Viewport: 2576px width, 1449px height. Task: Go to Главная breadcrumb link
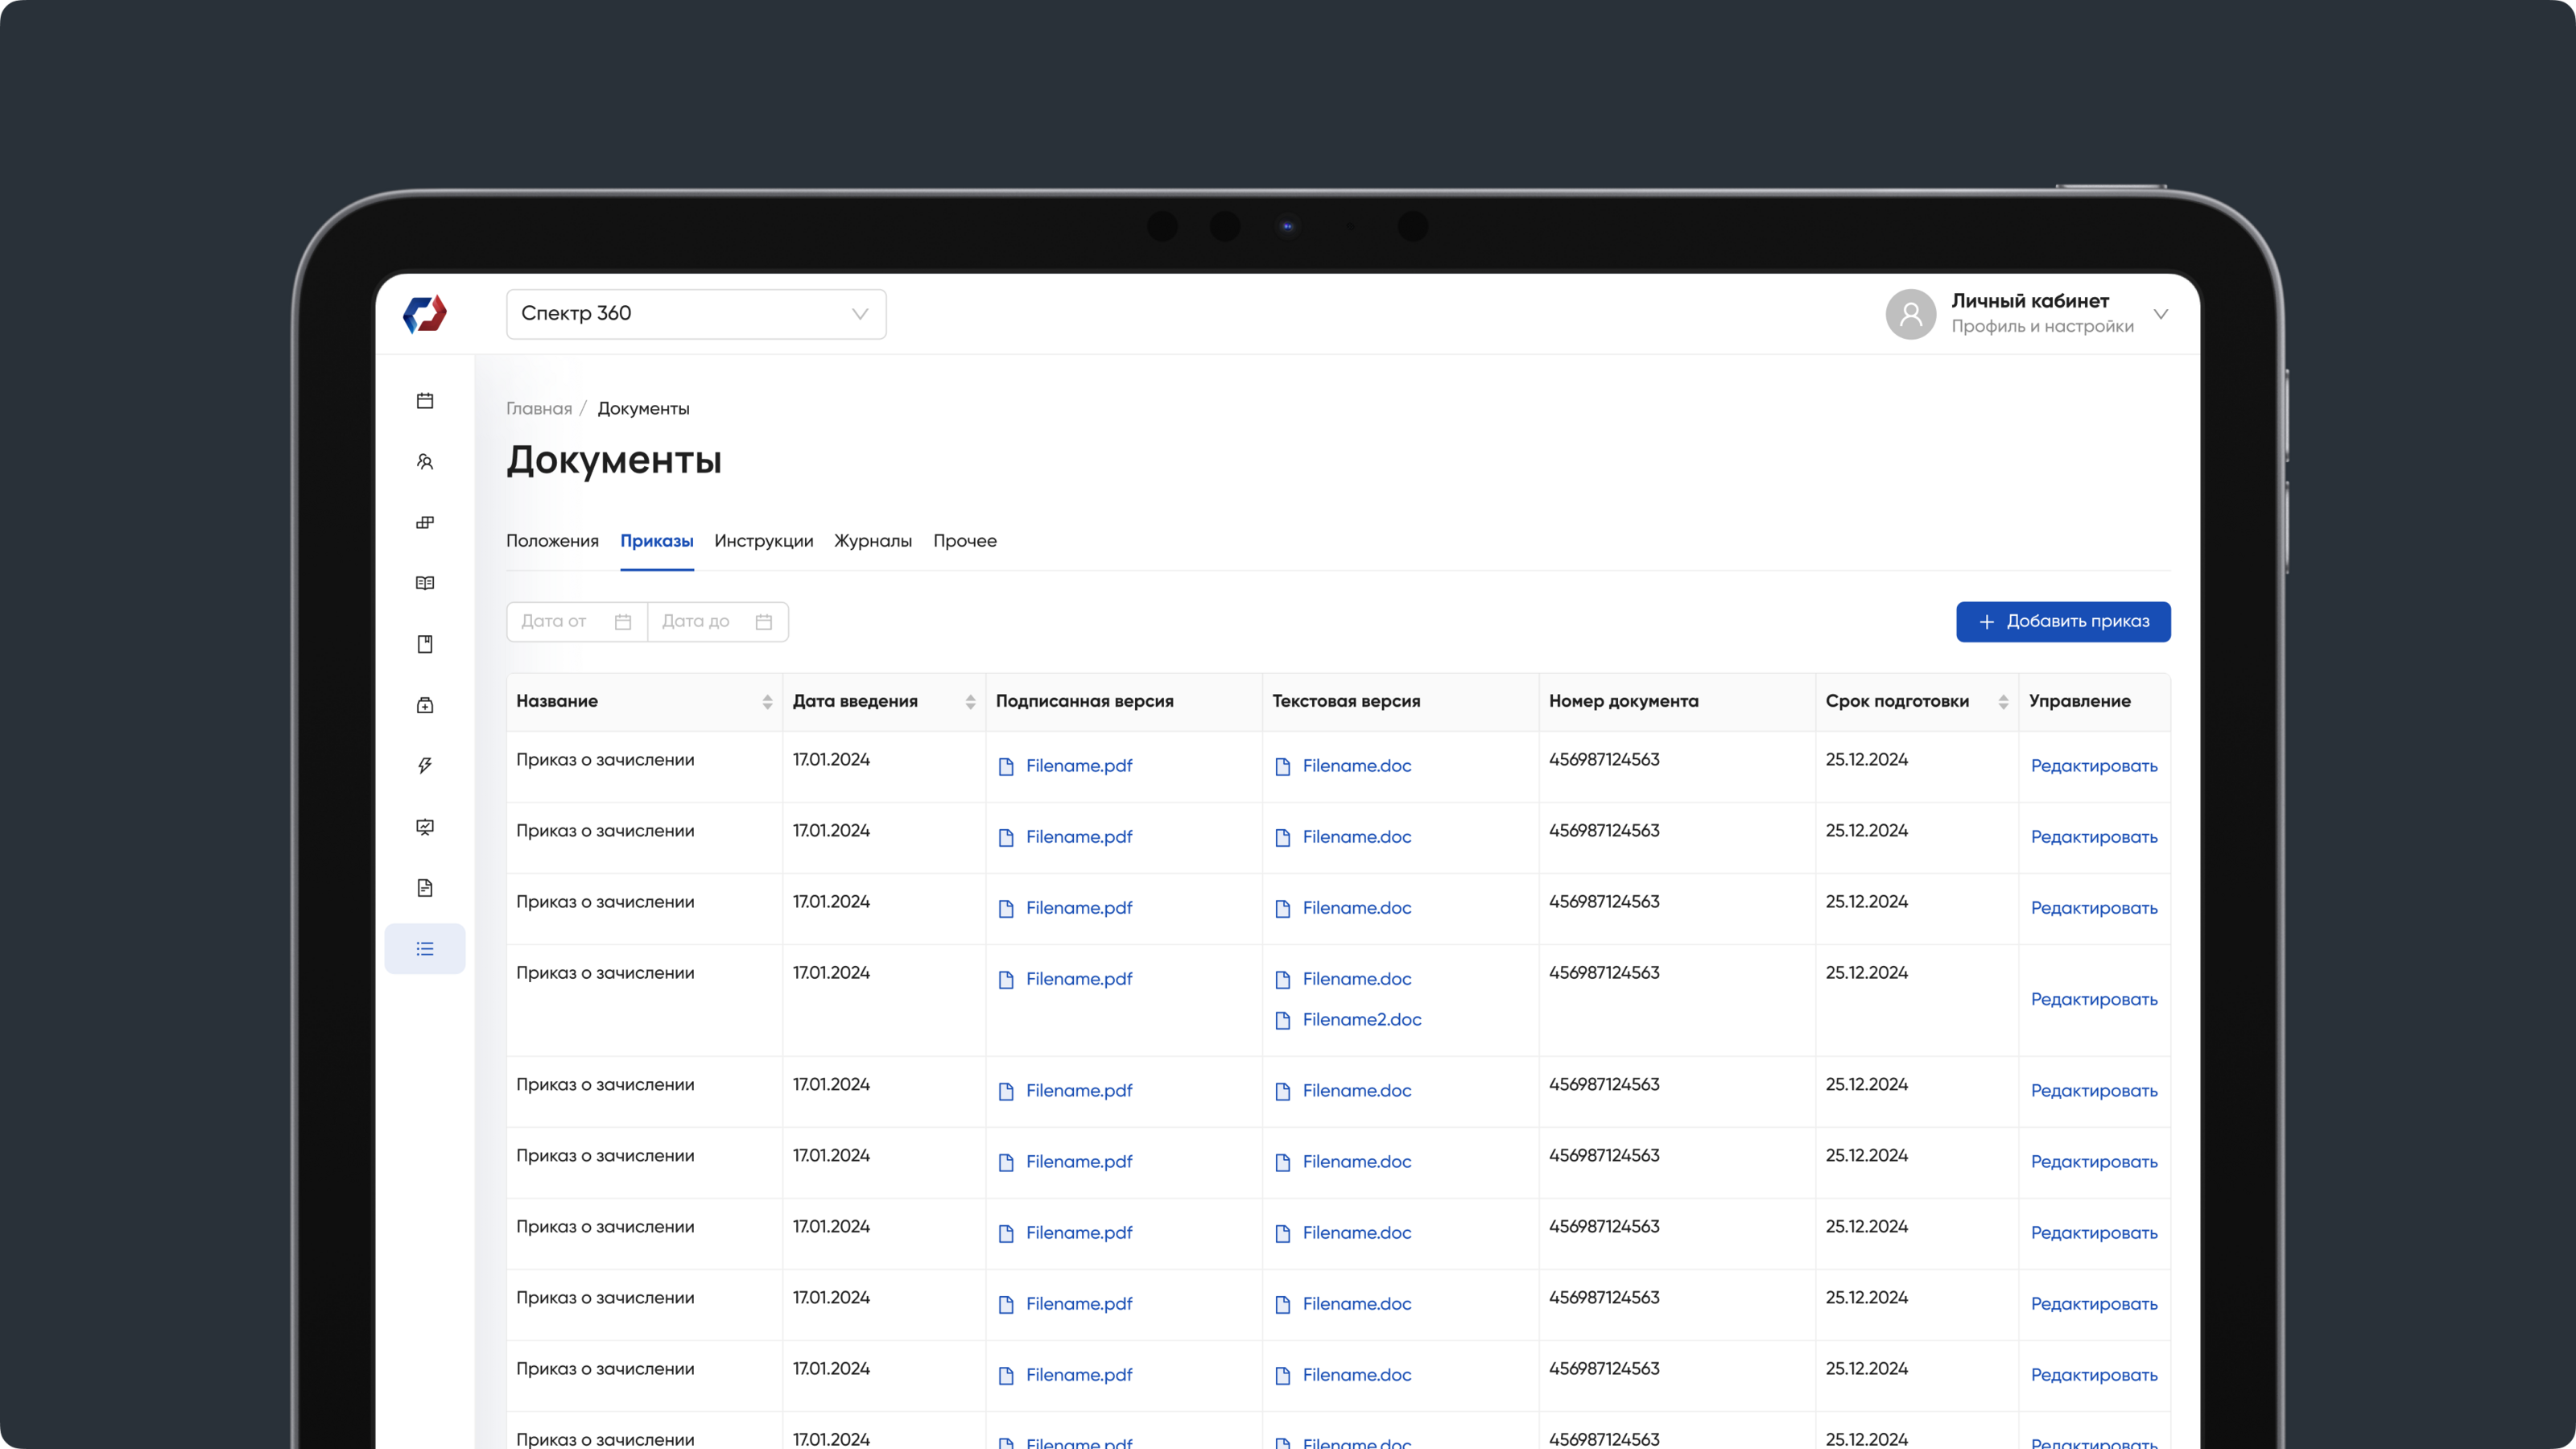(x=539, y=409)
